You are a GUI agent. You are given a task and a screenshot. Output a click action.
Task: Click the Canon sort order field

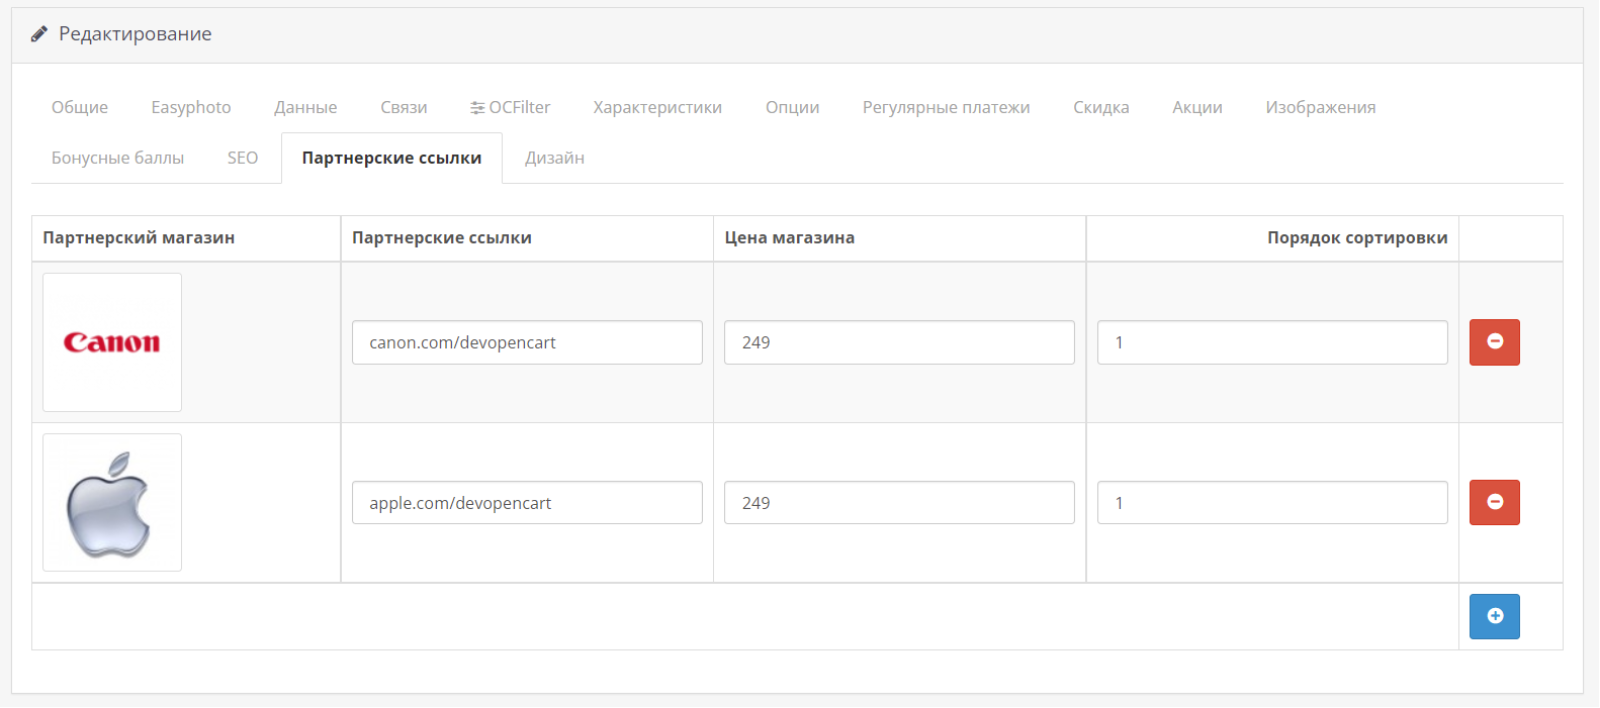coord(1272,342)
